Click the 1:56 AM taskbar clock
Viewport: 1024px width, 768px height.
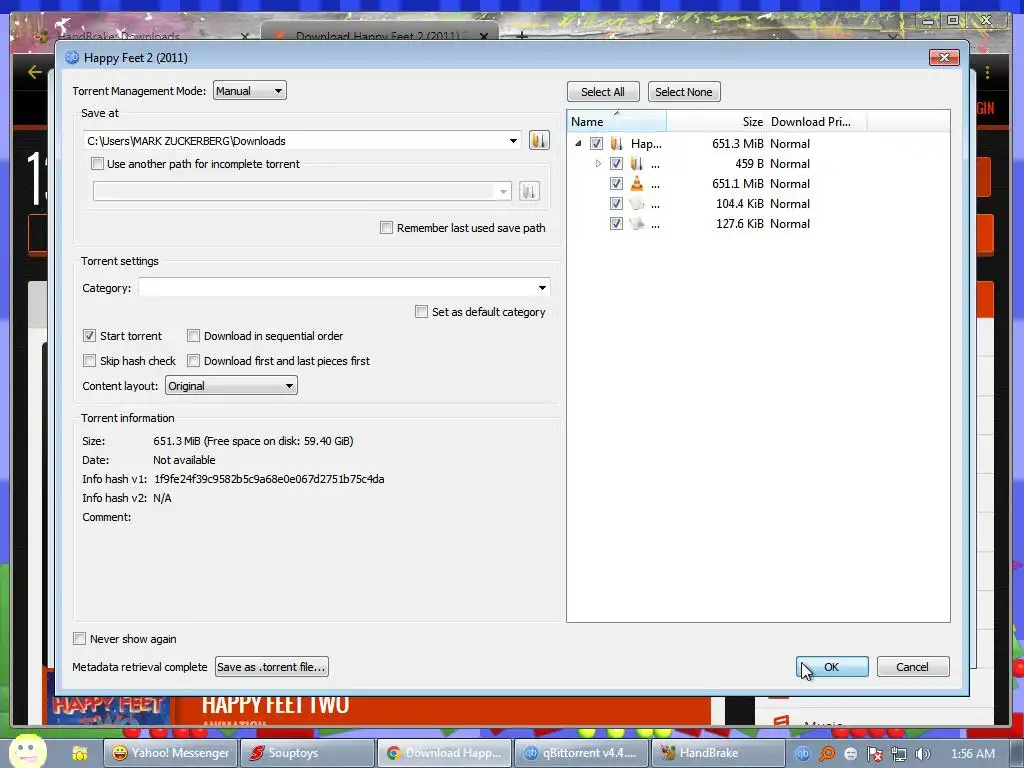point(972,754)
